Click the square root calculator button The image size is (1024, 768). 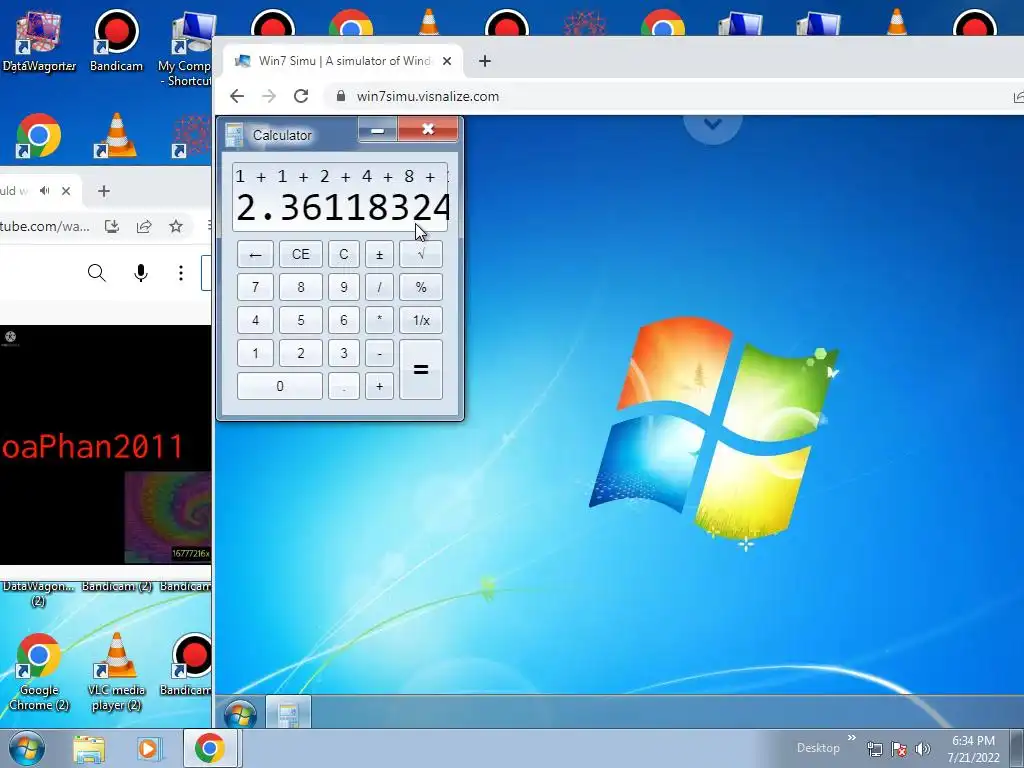point(421,254)
